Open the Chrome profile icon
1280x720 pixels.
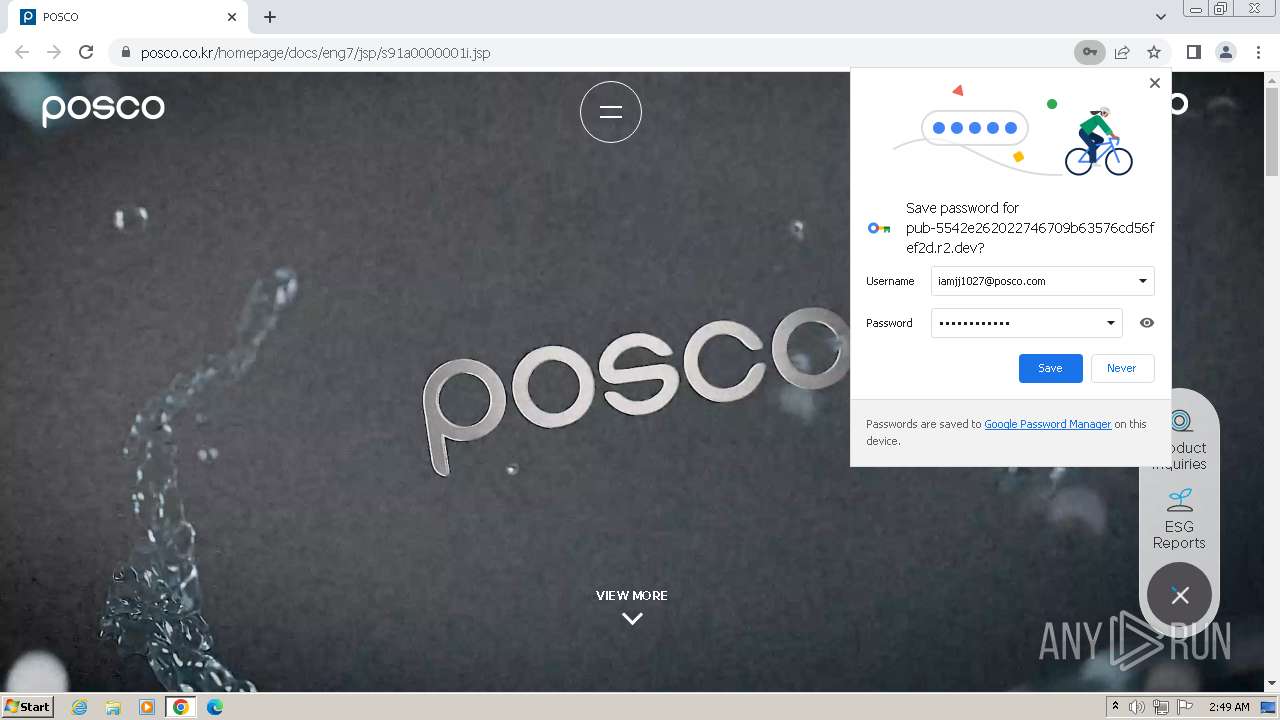pos(1226,52)
